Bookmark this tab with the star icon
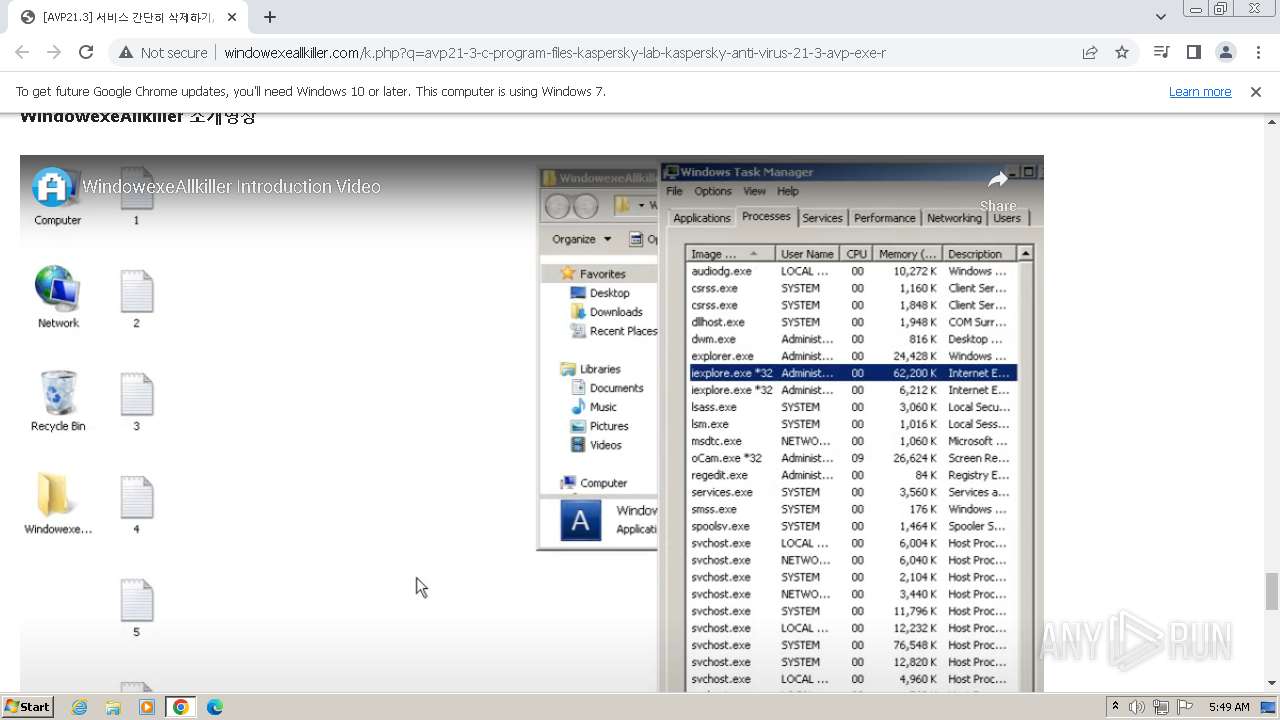This screenshot has width=1280, height=720. pos(1122,53)
